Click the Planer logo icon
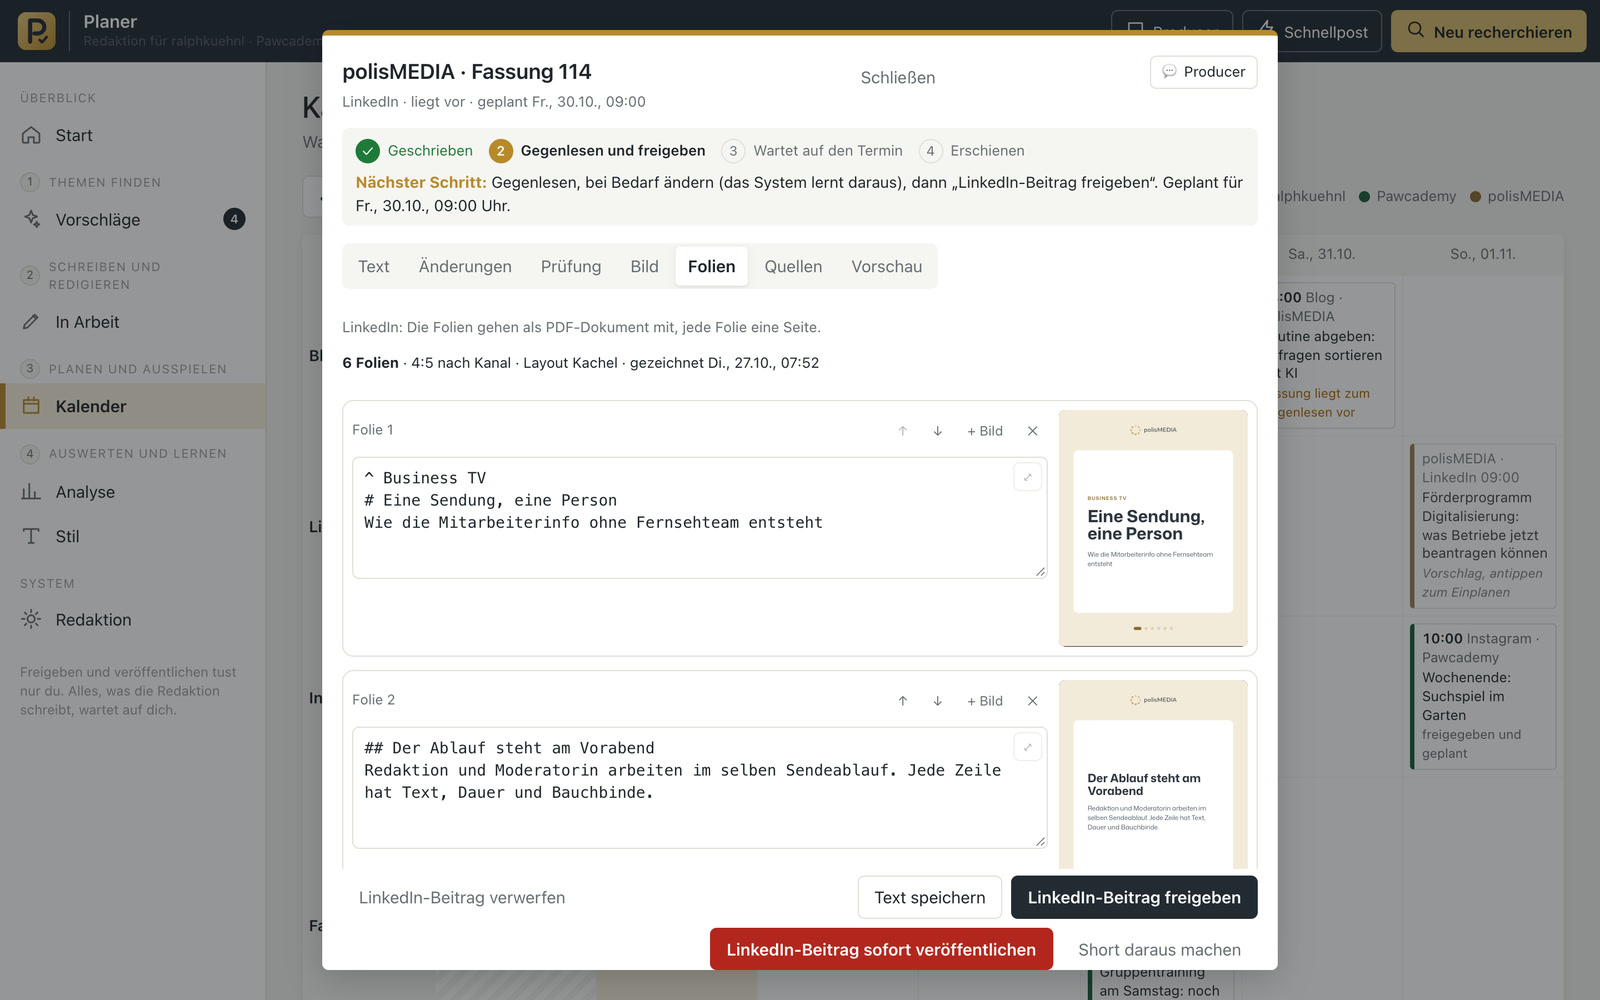 [36, 31]
